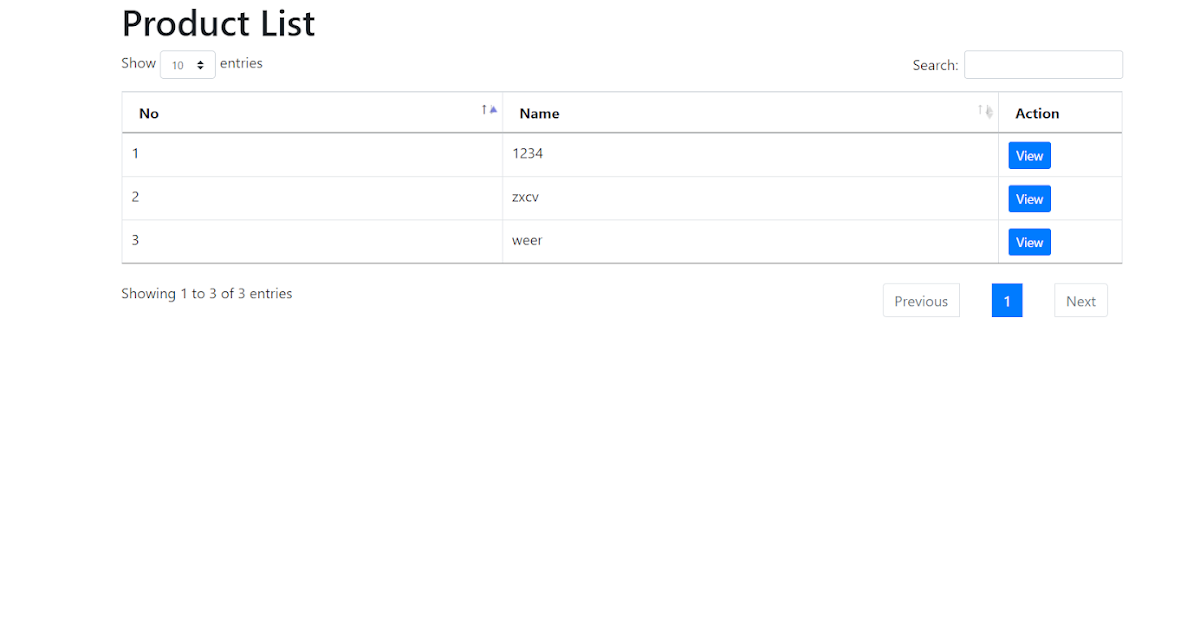
Task: Click the descending sort arrow on Name column
Action: pyautogui.click(x=988, y=113)
